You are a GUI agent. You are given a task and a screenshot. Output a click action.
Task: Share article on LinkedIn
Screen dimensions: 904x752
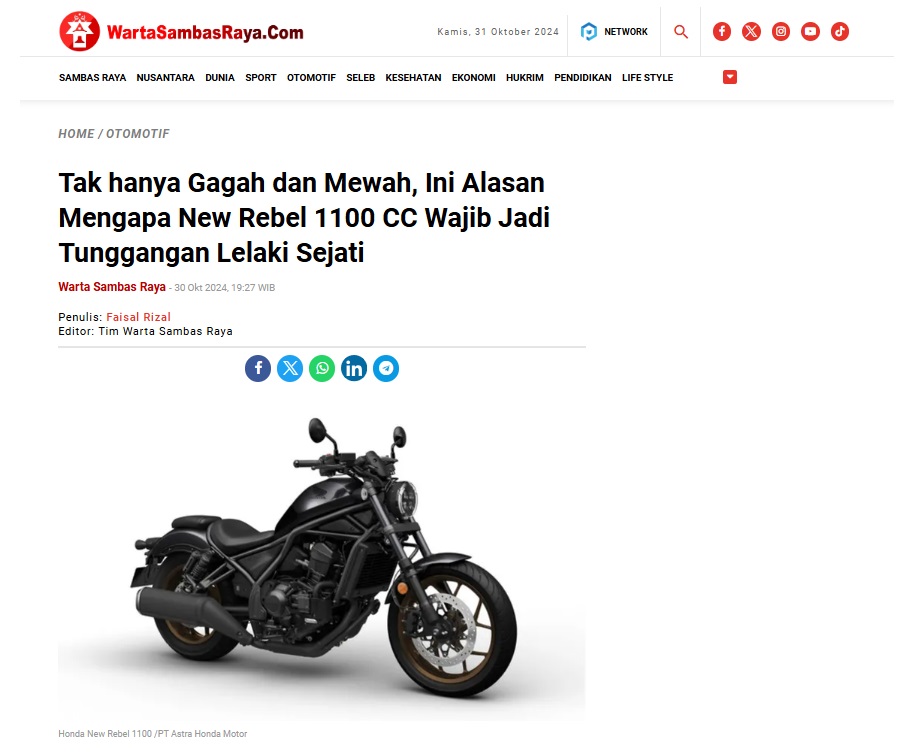pos(354,368)
